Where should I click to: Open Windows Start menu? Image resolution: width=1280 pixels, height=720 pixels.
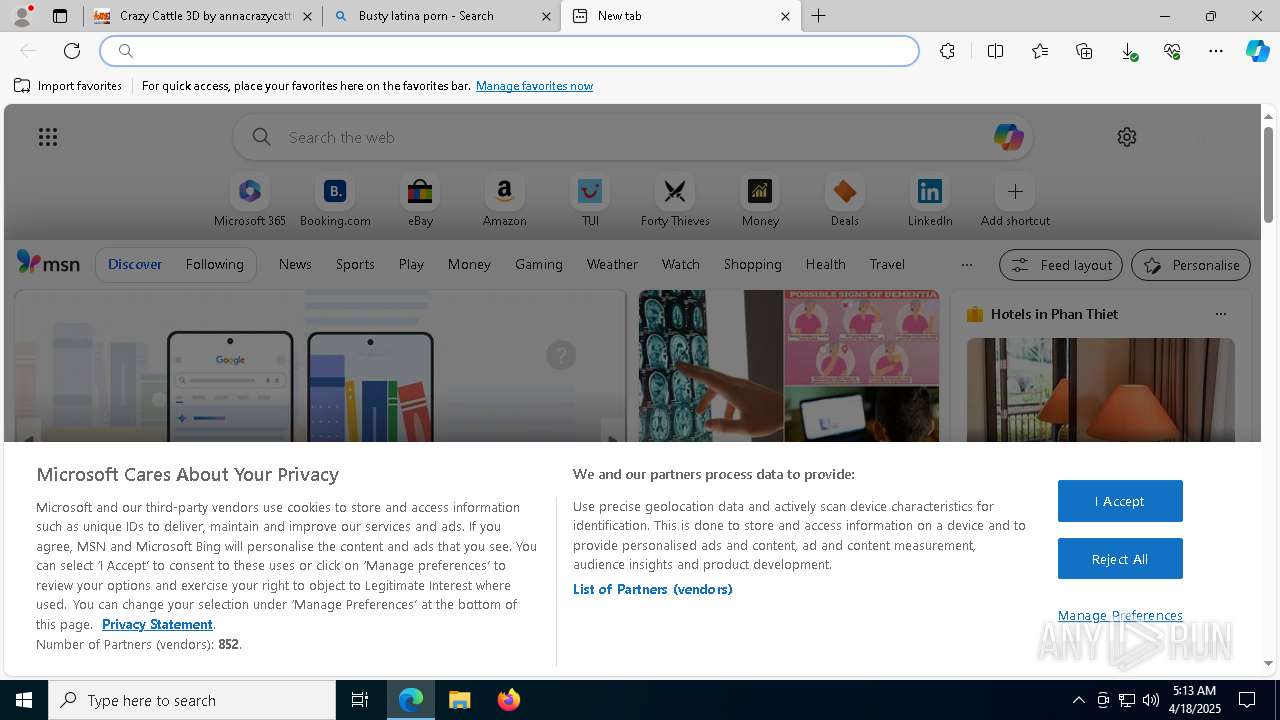(x=24, y=700)
